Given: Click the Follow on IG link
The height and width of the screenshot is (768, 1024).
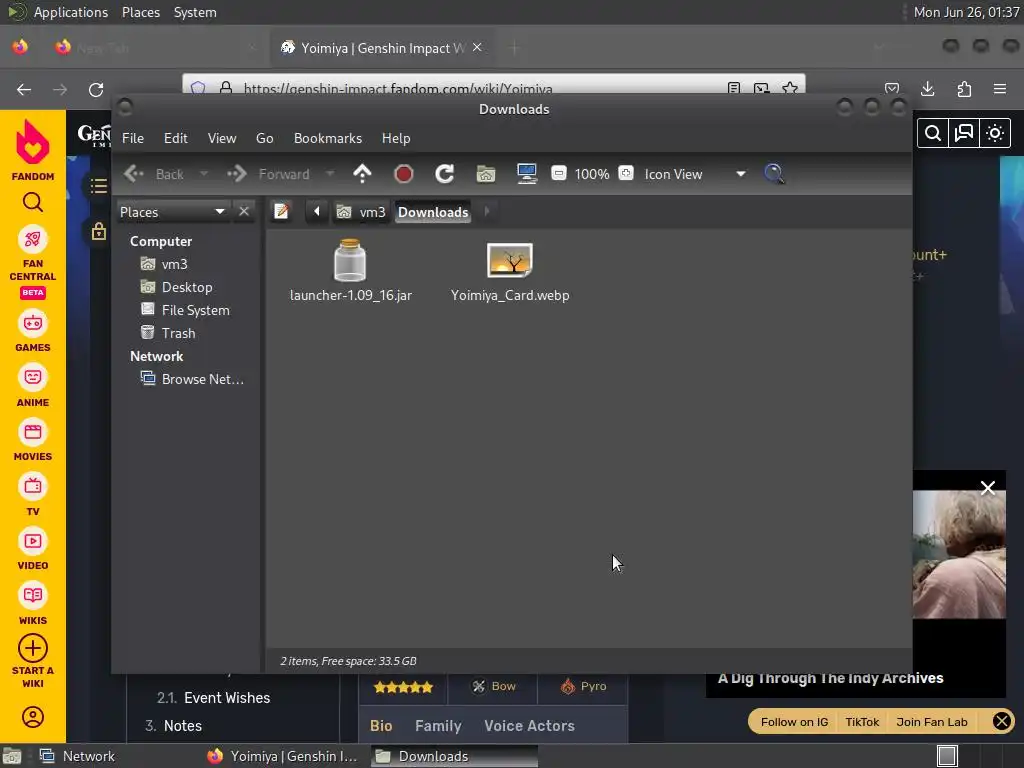Looking at the screenshot, I should pyautogui.click(x=794, y=722).
